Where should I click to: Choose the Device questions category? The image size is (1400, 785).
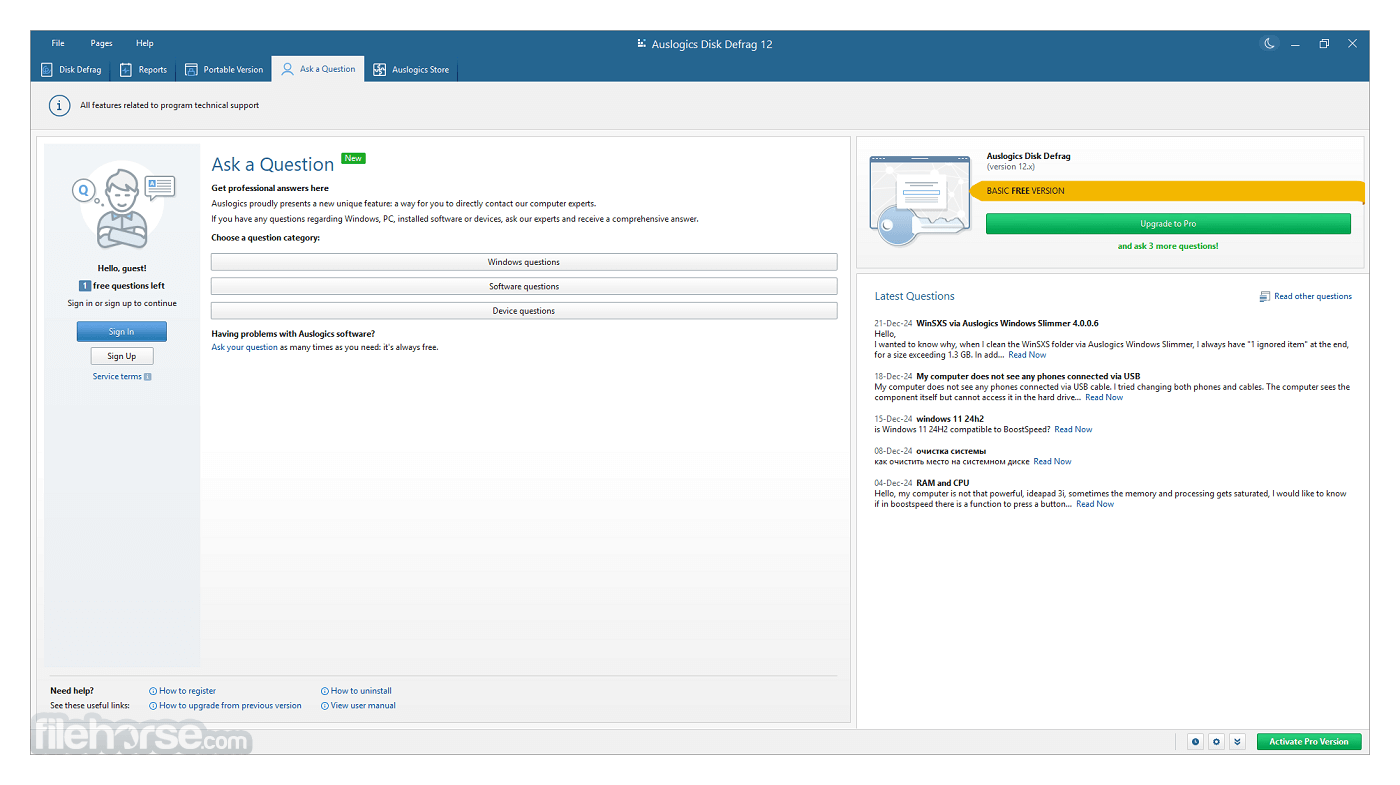click(524, 311)
